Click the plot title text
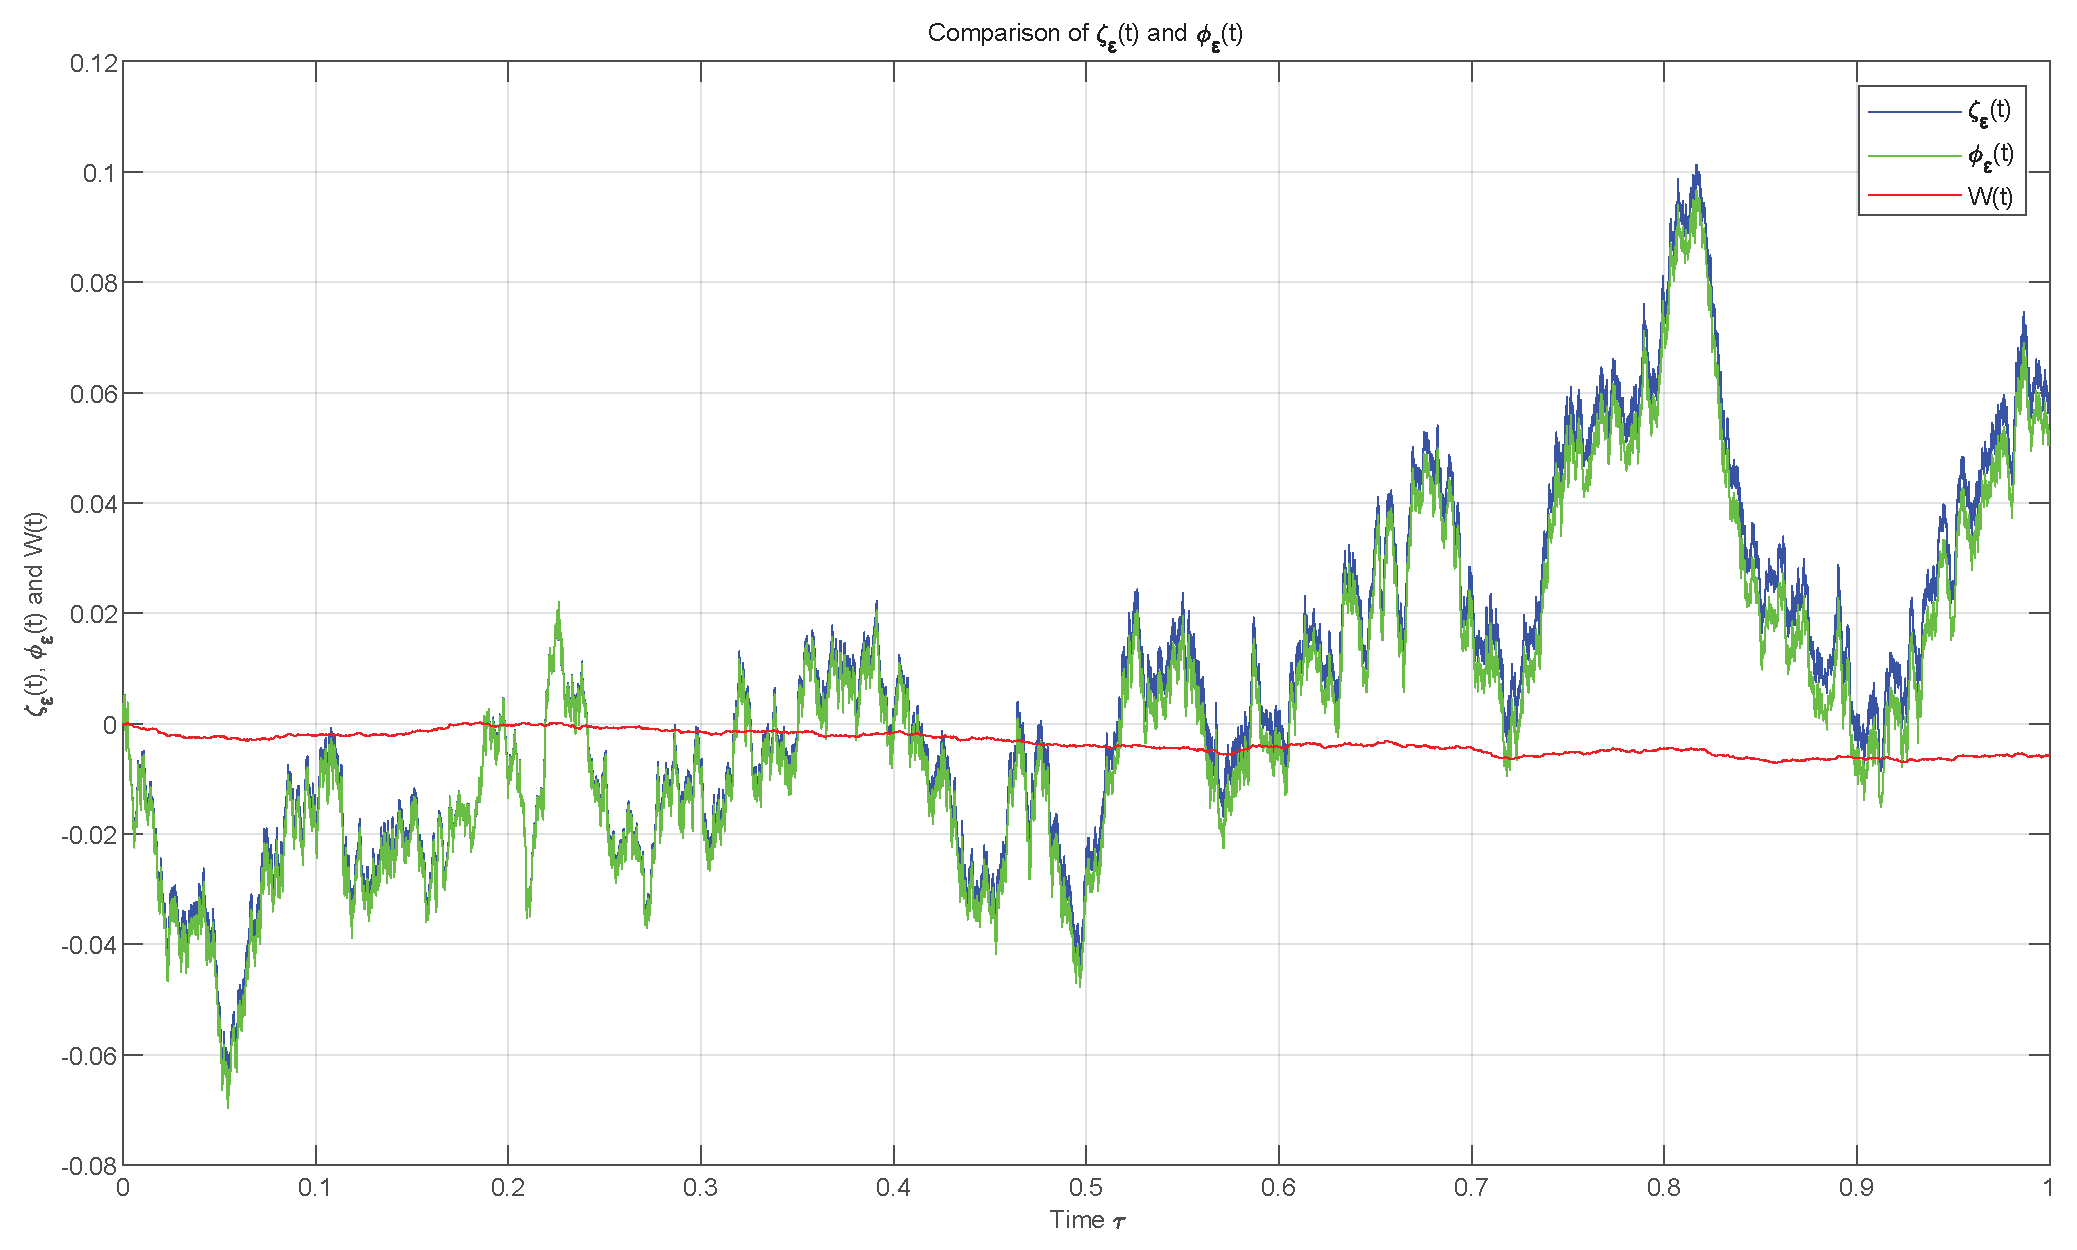The width and height of the screenshot is (2077, 1250). pos(1085,34)
